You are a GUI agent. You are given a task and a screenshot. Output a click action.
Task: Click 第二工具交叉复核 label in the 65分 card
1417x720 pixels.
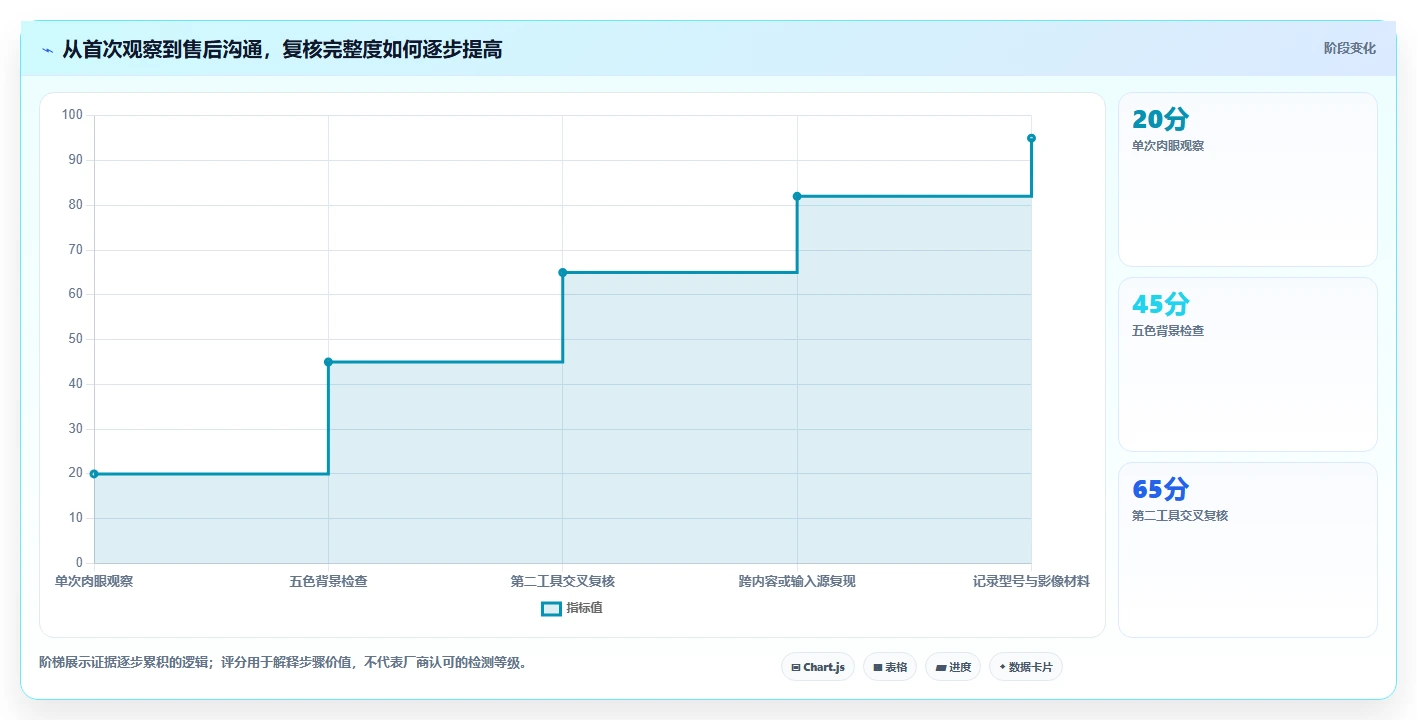click(x=1180, y=516)
